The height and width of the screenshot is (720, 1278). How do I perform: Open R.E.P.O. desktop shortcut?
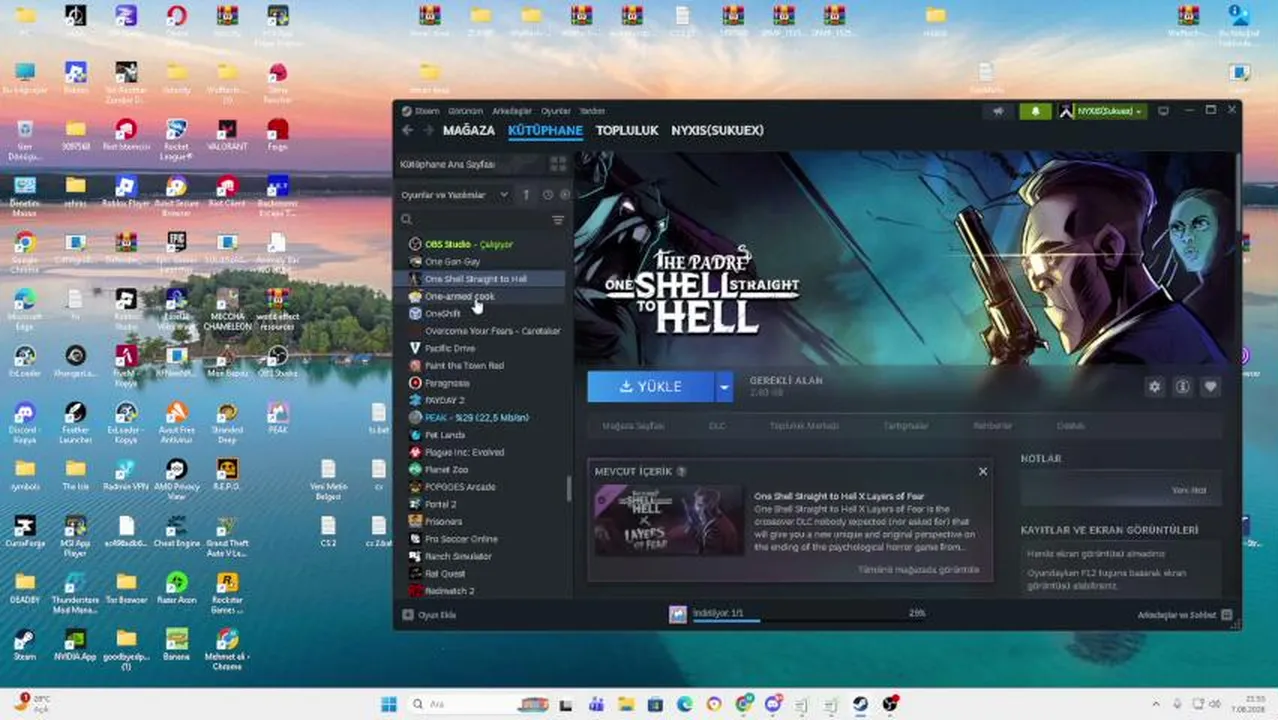pos(227,476)
